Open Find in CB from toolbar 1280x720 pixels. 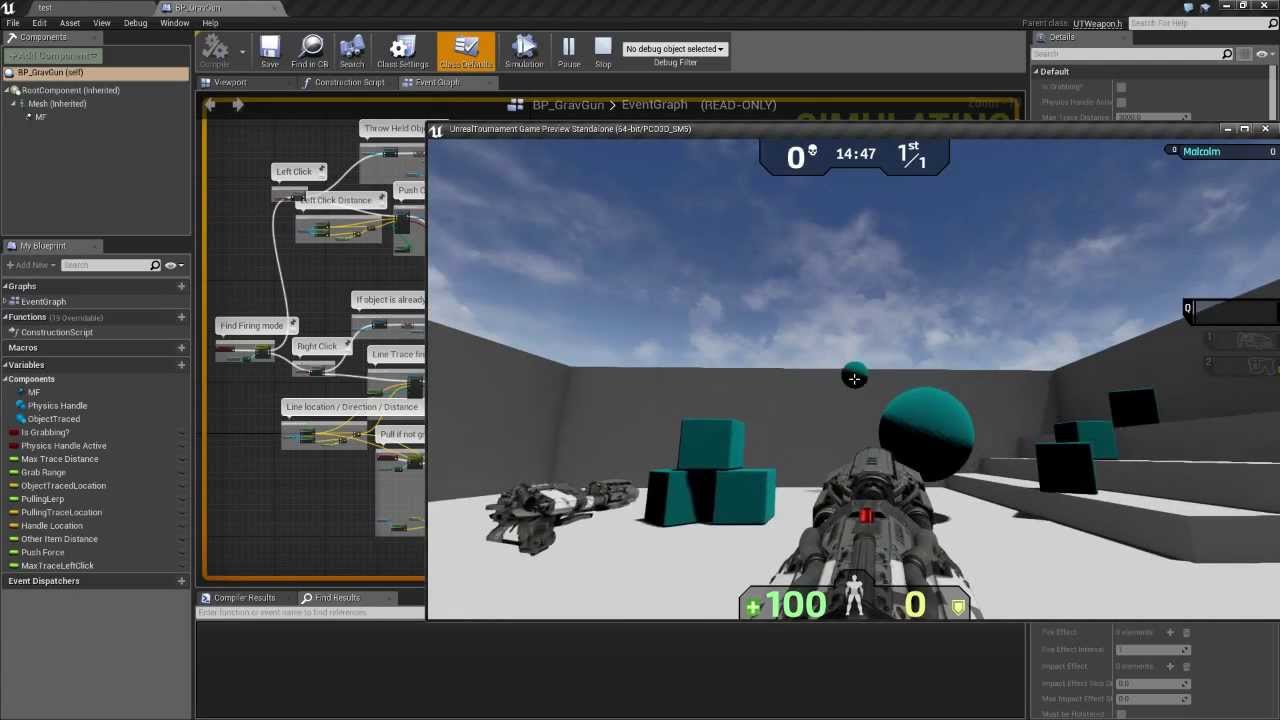(x=310, y=52)
